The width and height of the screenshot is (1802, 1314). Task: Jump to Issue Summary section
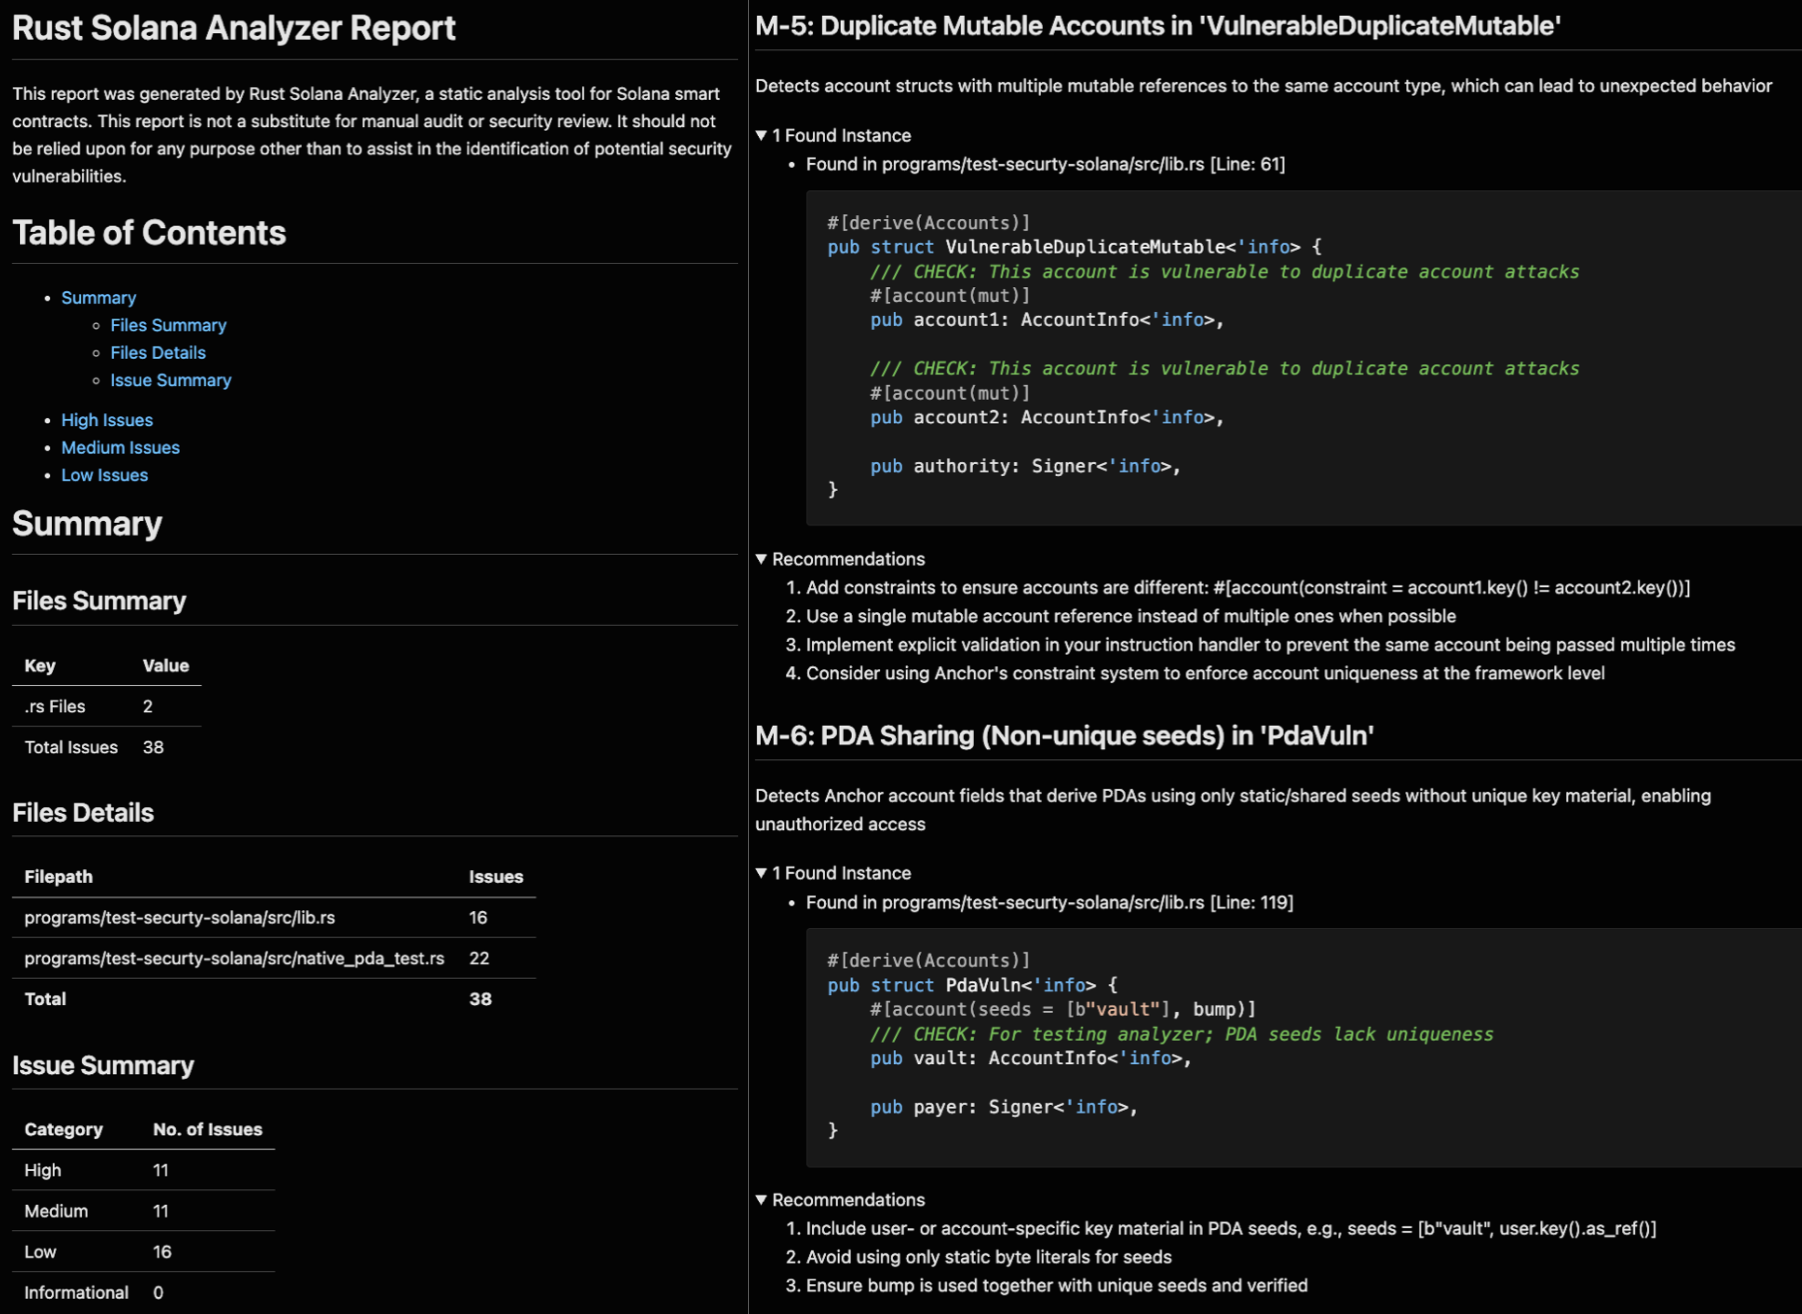coord(170,380)
